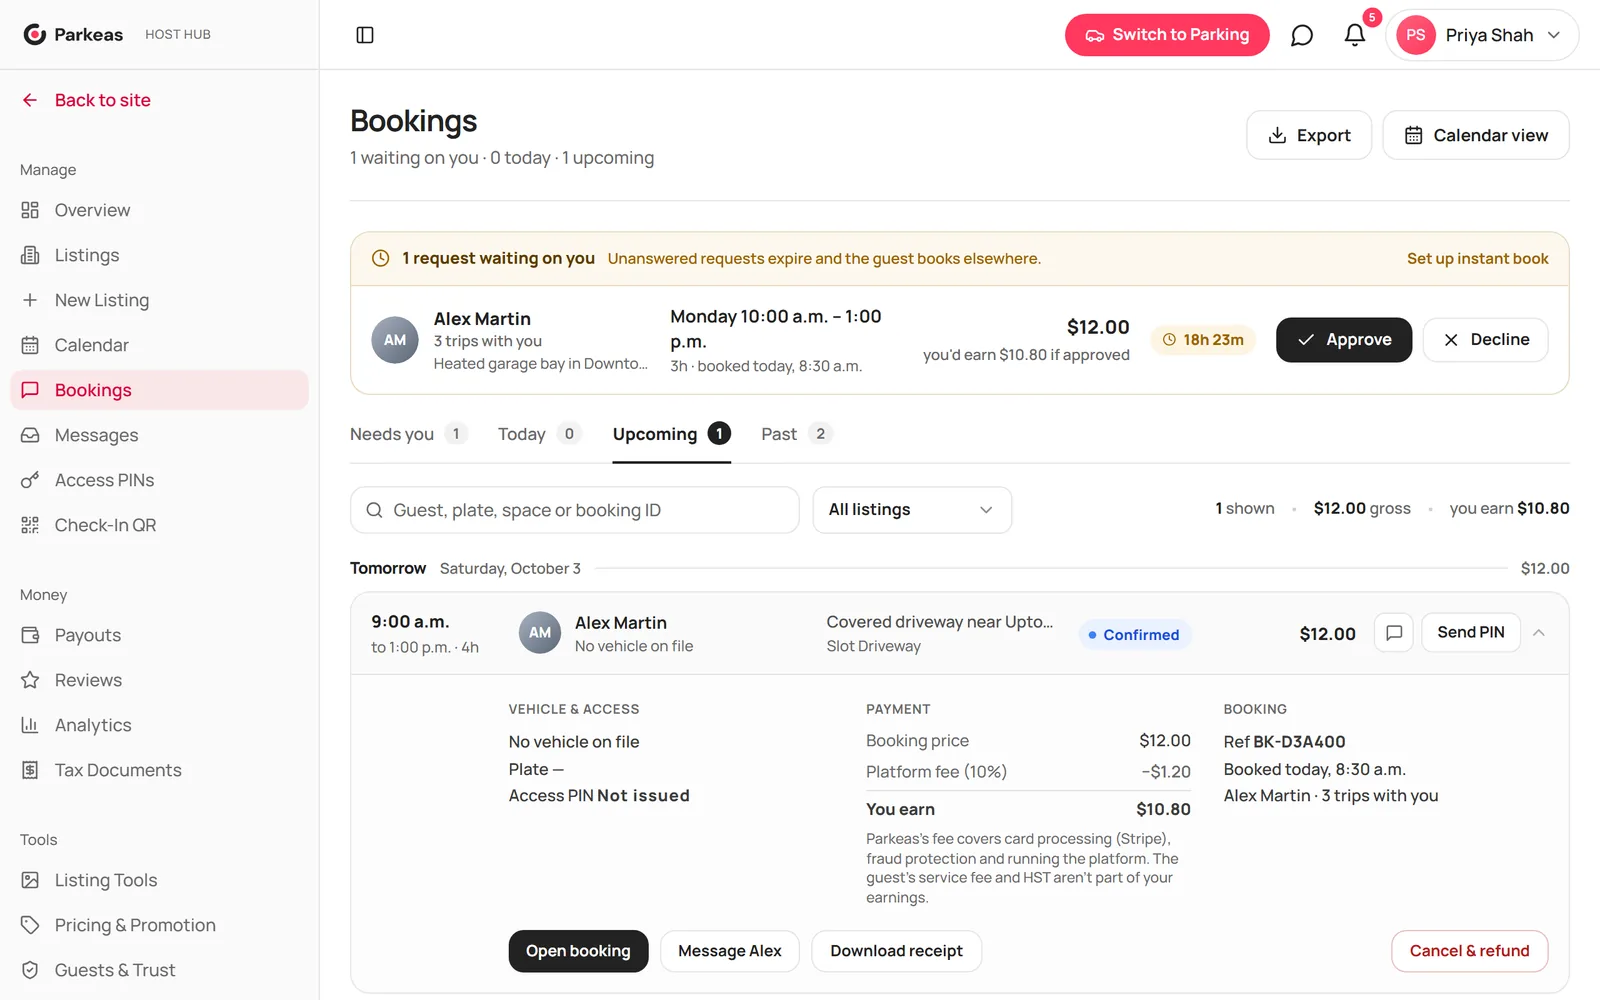Decline Alex Martin's request
Screen dimensions: 1600x1000
point(1486,340)
